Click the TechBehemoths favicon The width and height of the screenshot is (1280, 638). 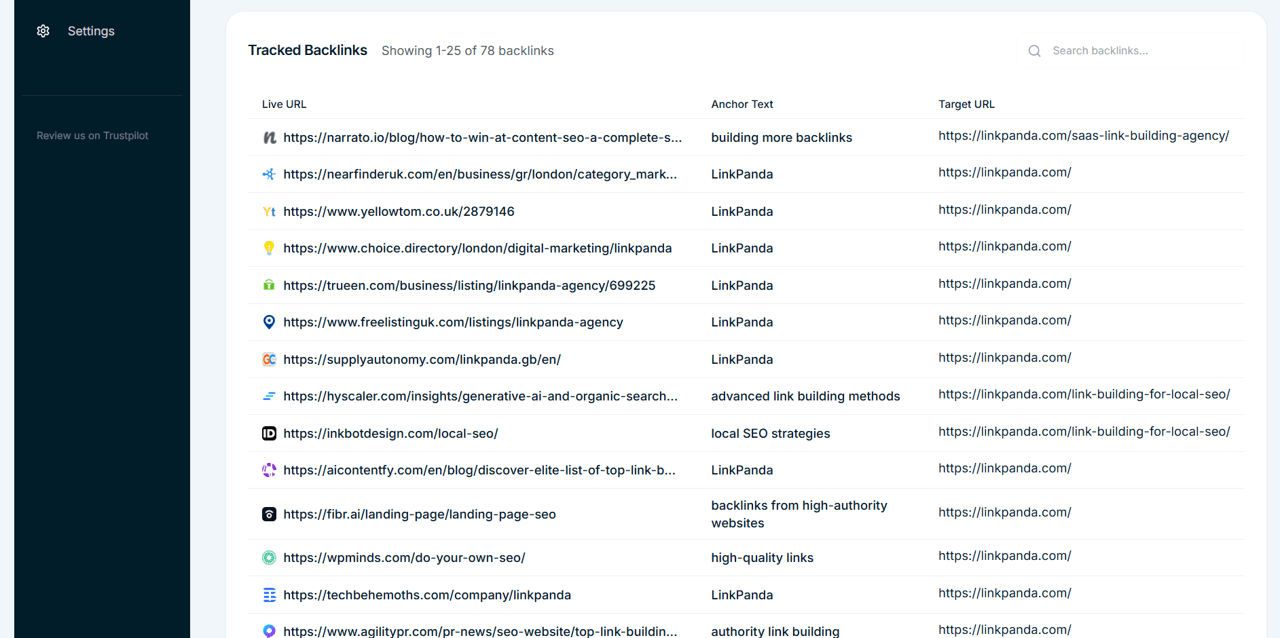[269, 594]
